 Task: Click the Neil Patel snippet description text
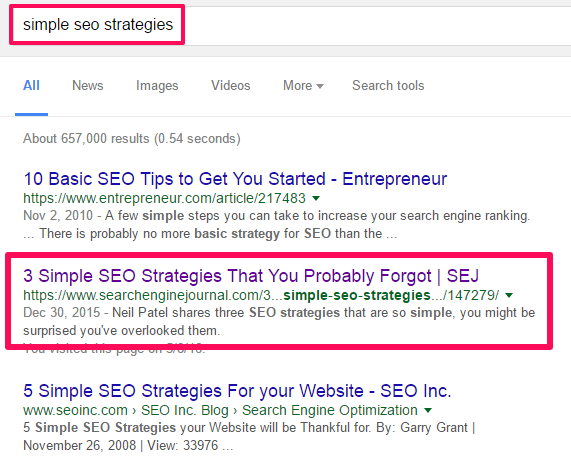279,321
